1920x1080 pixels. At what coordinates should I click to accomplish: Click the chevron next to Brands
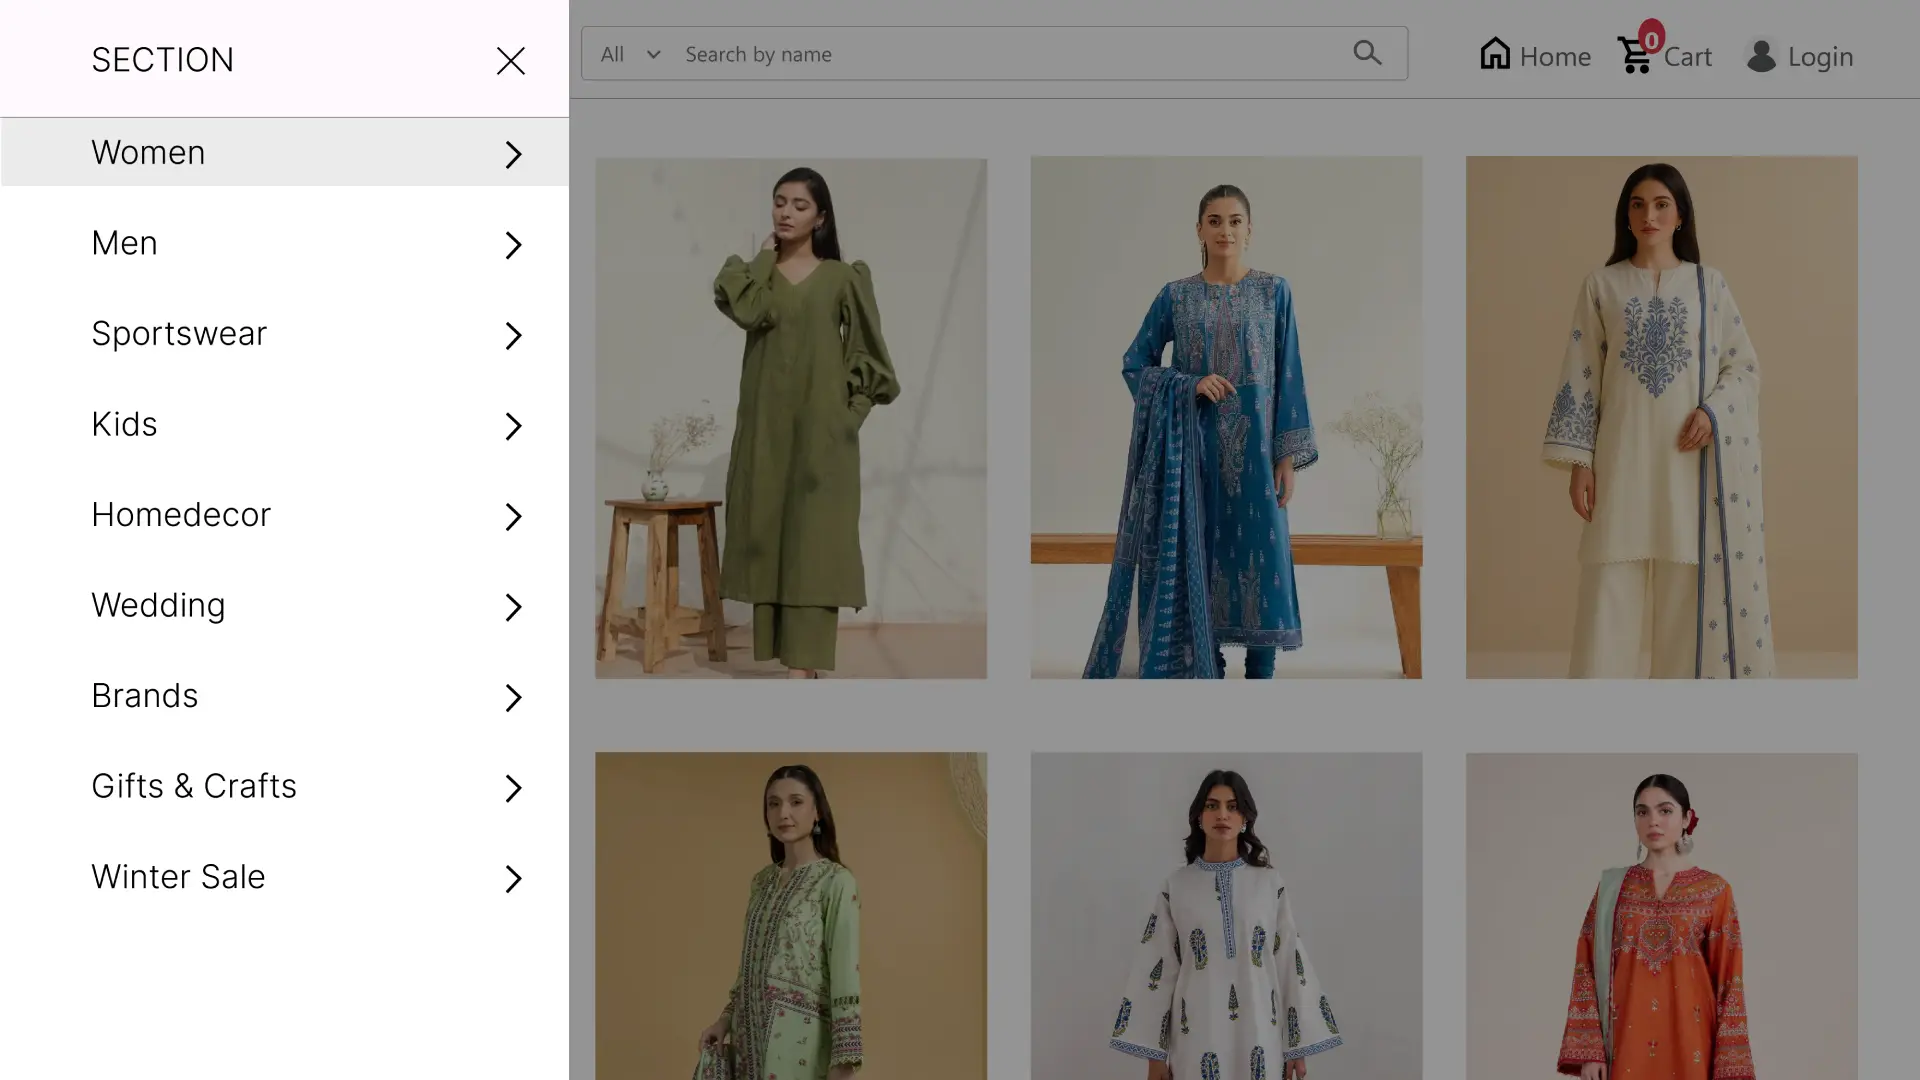pos(514,698)
